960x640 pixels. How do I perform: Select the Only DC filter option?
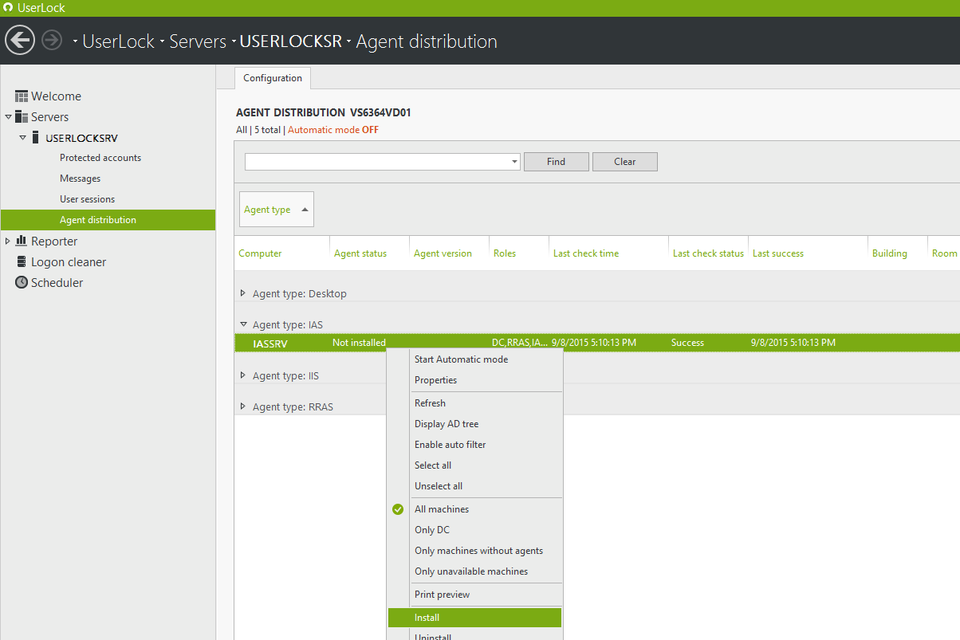pos(430,529)
